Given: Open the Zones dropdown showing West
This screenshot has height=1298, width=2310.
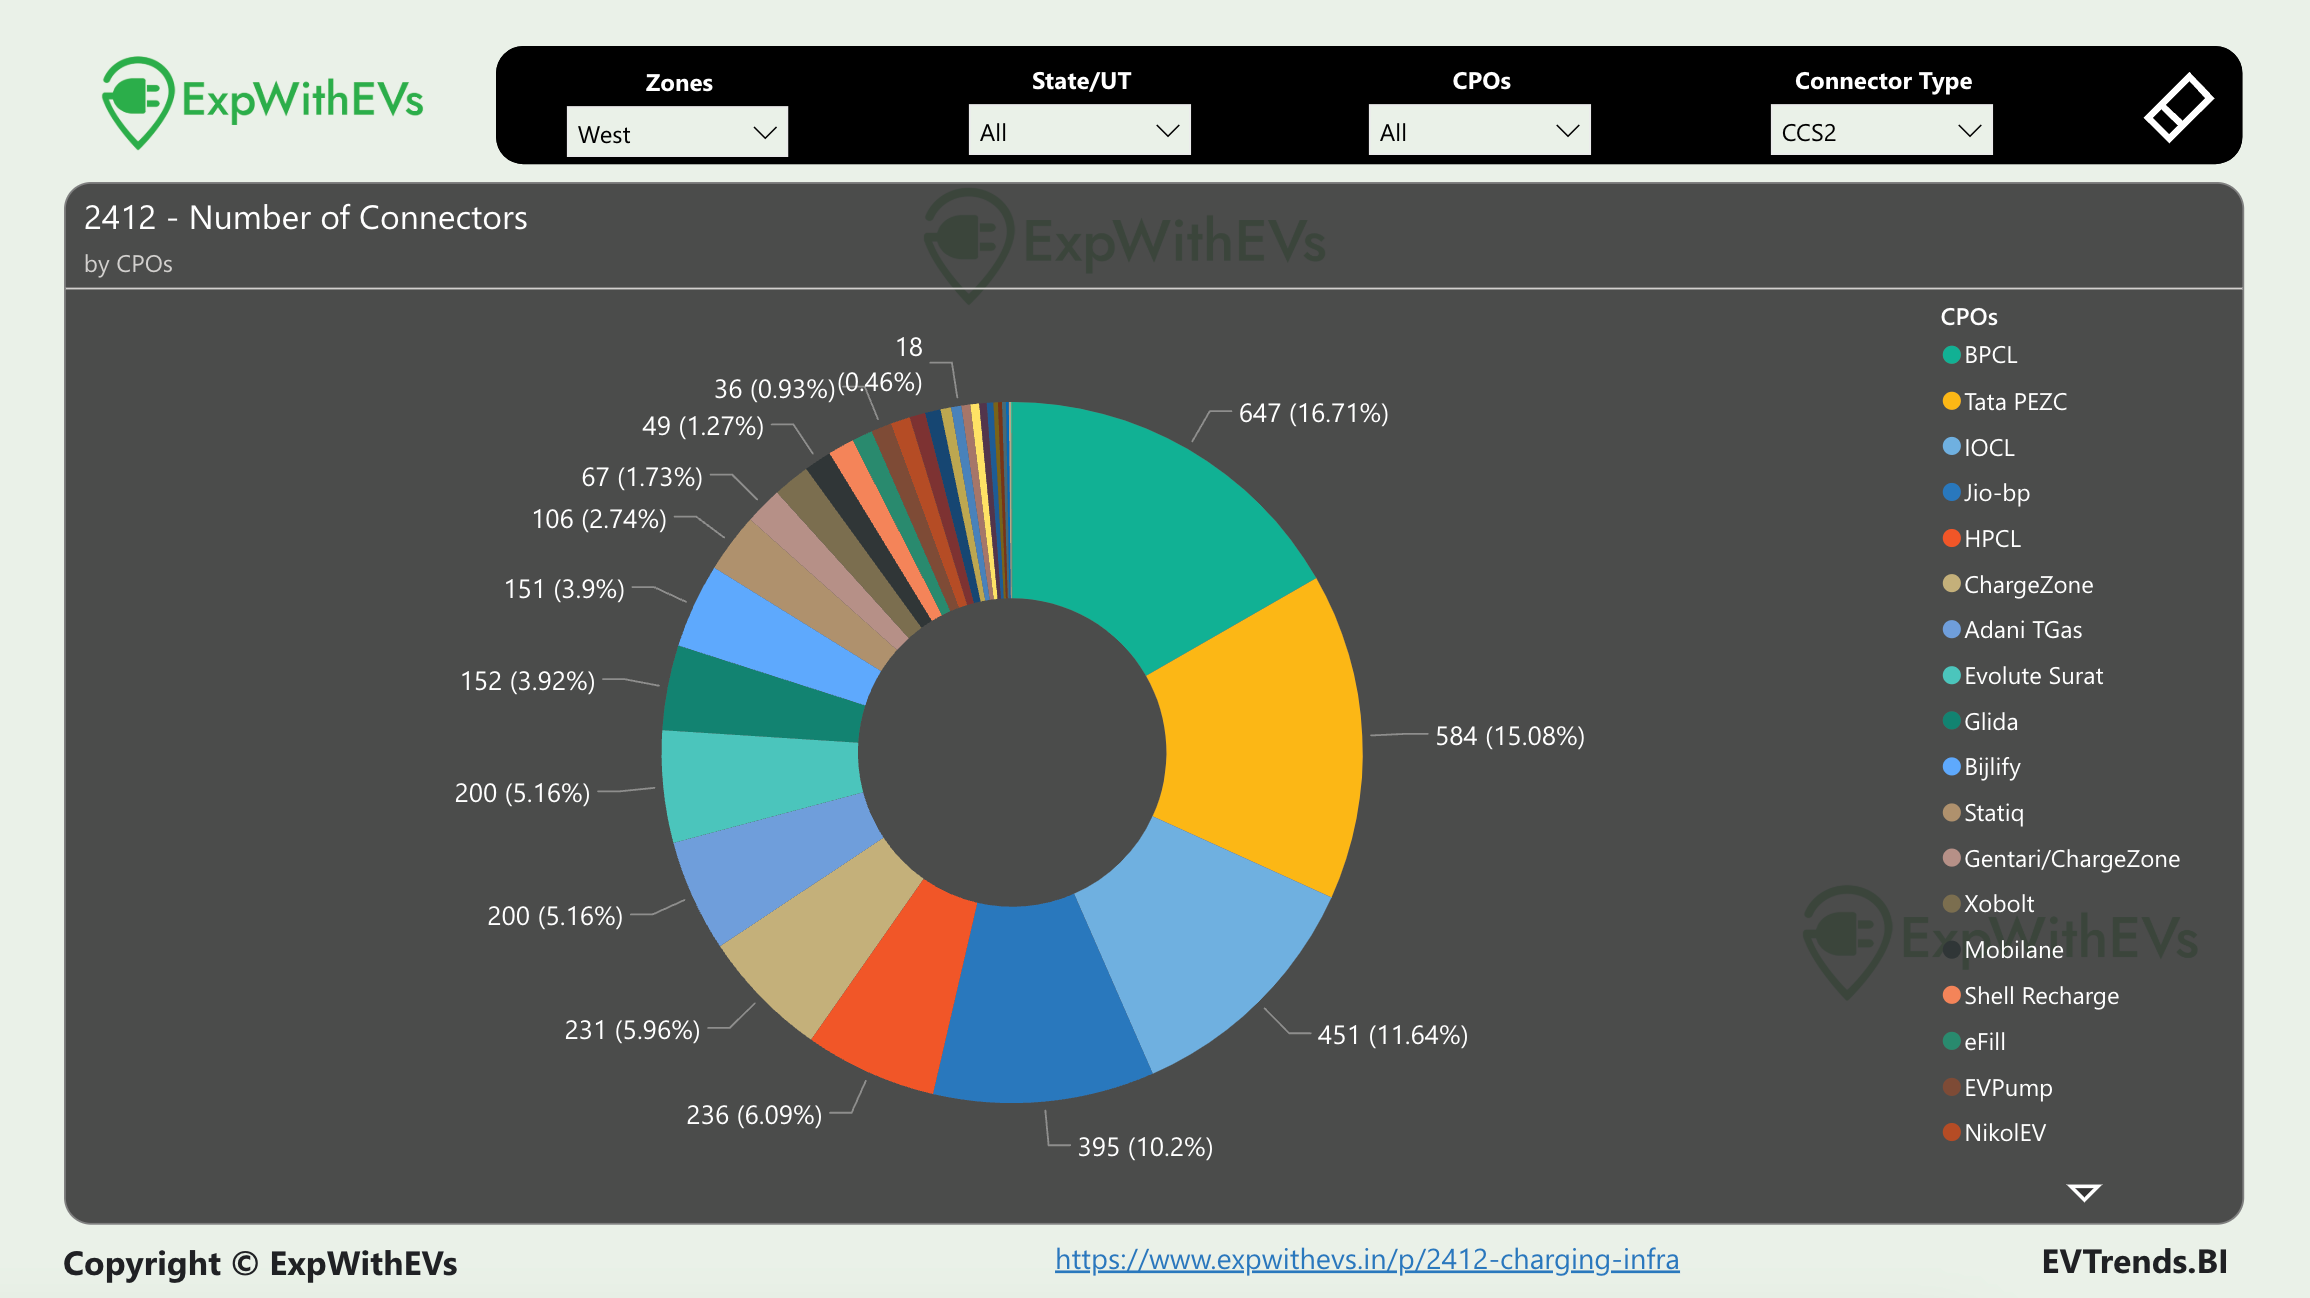Looking at the screenshot, I should [677, 133].
